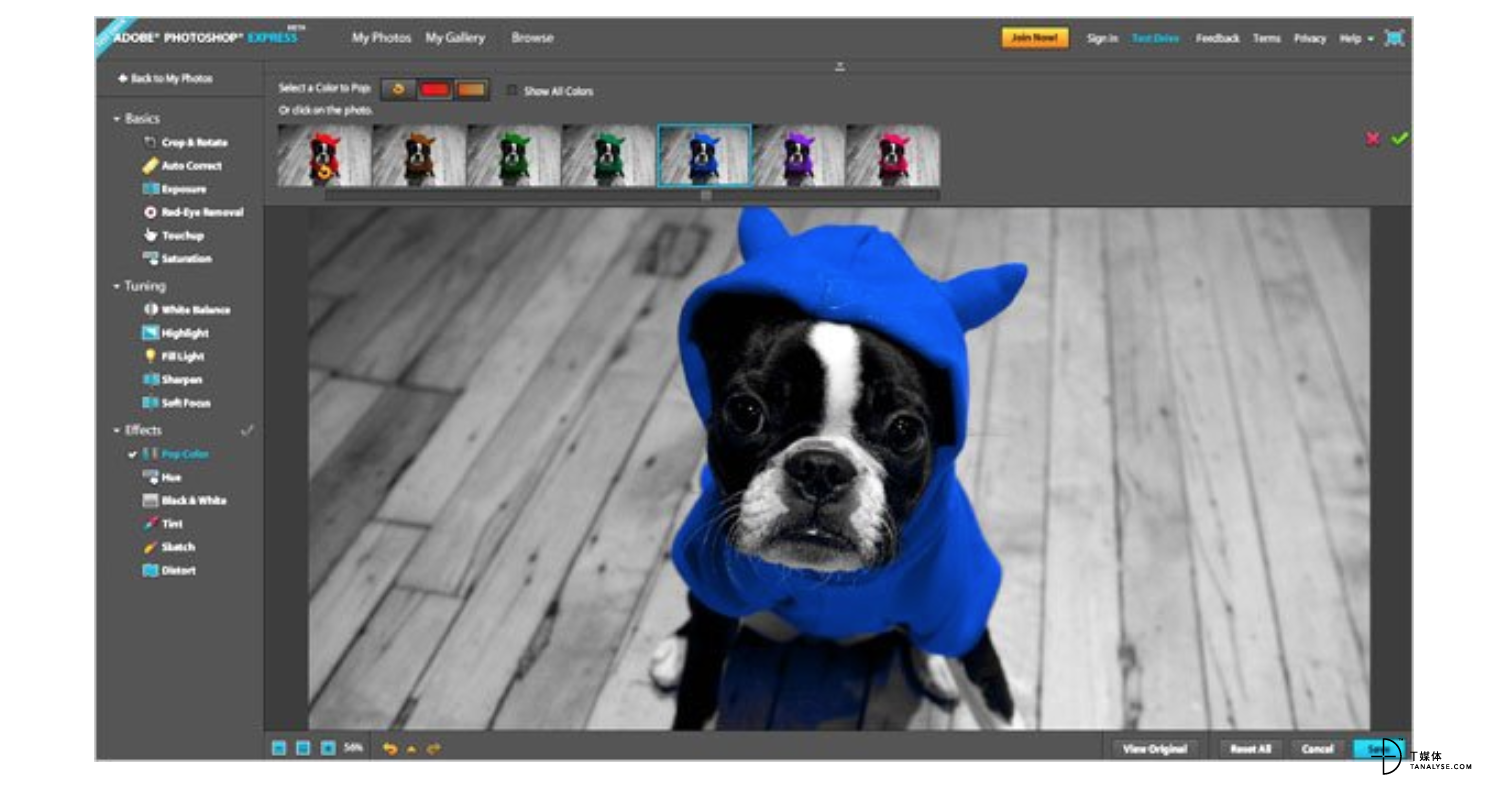Screen dimensions: 1498x788
Task: Click the 56% zoom value
Action: tap(354, 748)
